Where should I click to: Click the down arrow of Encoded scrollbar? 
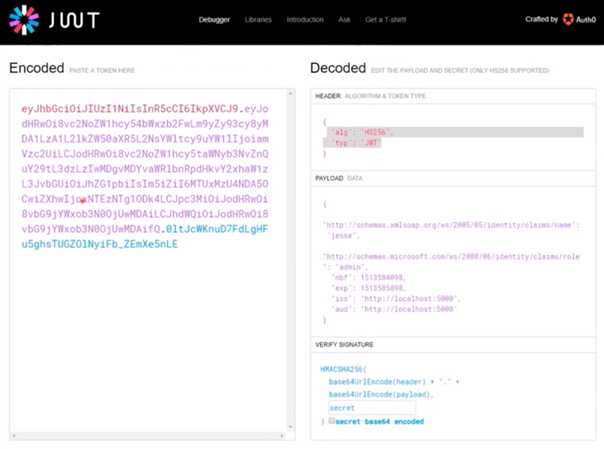pyautogui.click(x=291, y=427)
